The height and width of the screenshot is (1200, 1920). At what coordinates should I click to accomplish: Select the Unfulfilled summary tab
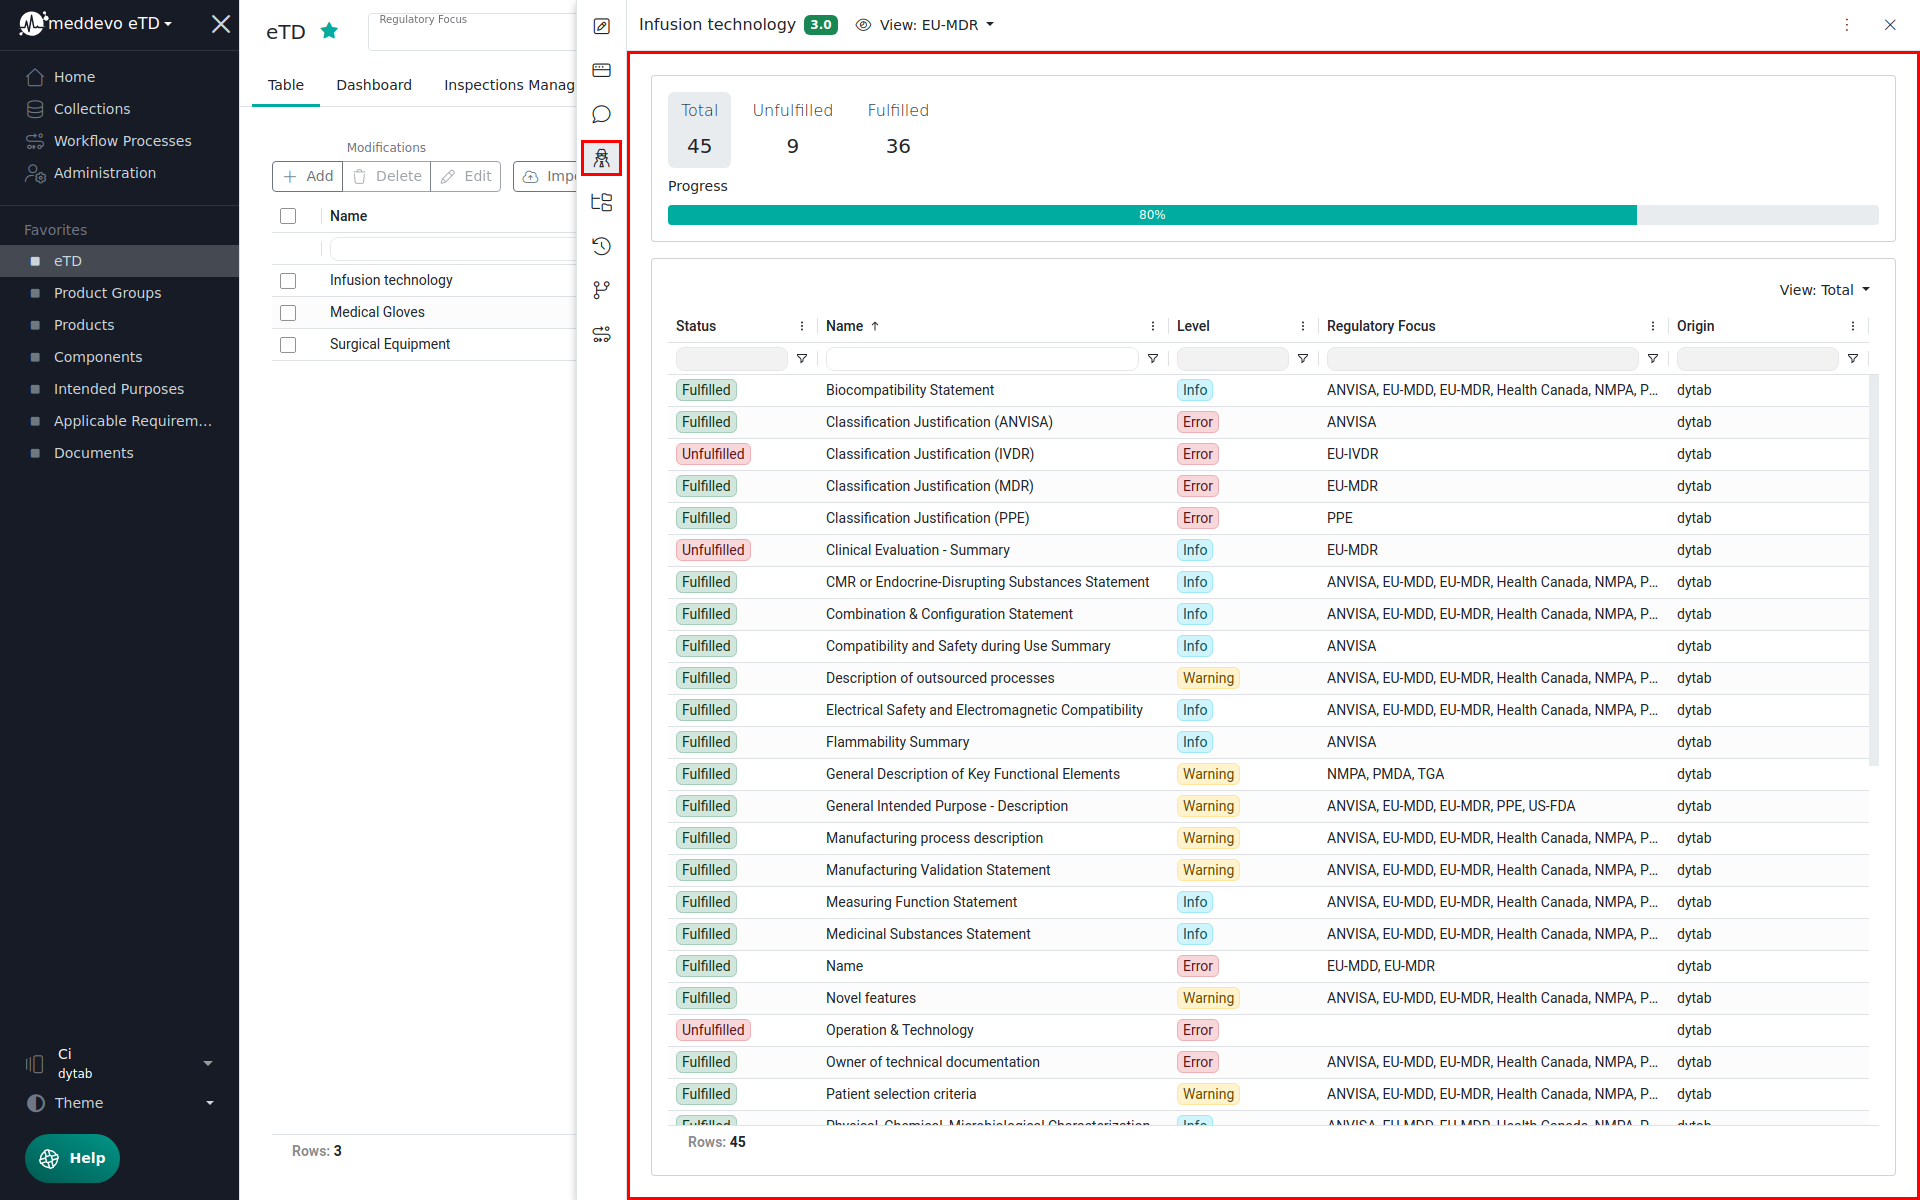[x=792, y=129]
